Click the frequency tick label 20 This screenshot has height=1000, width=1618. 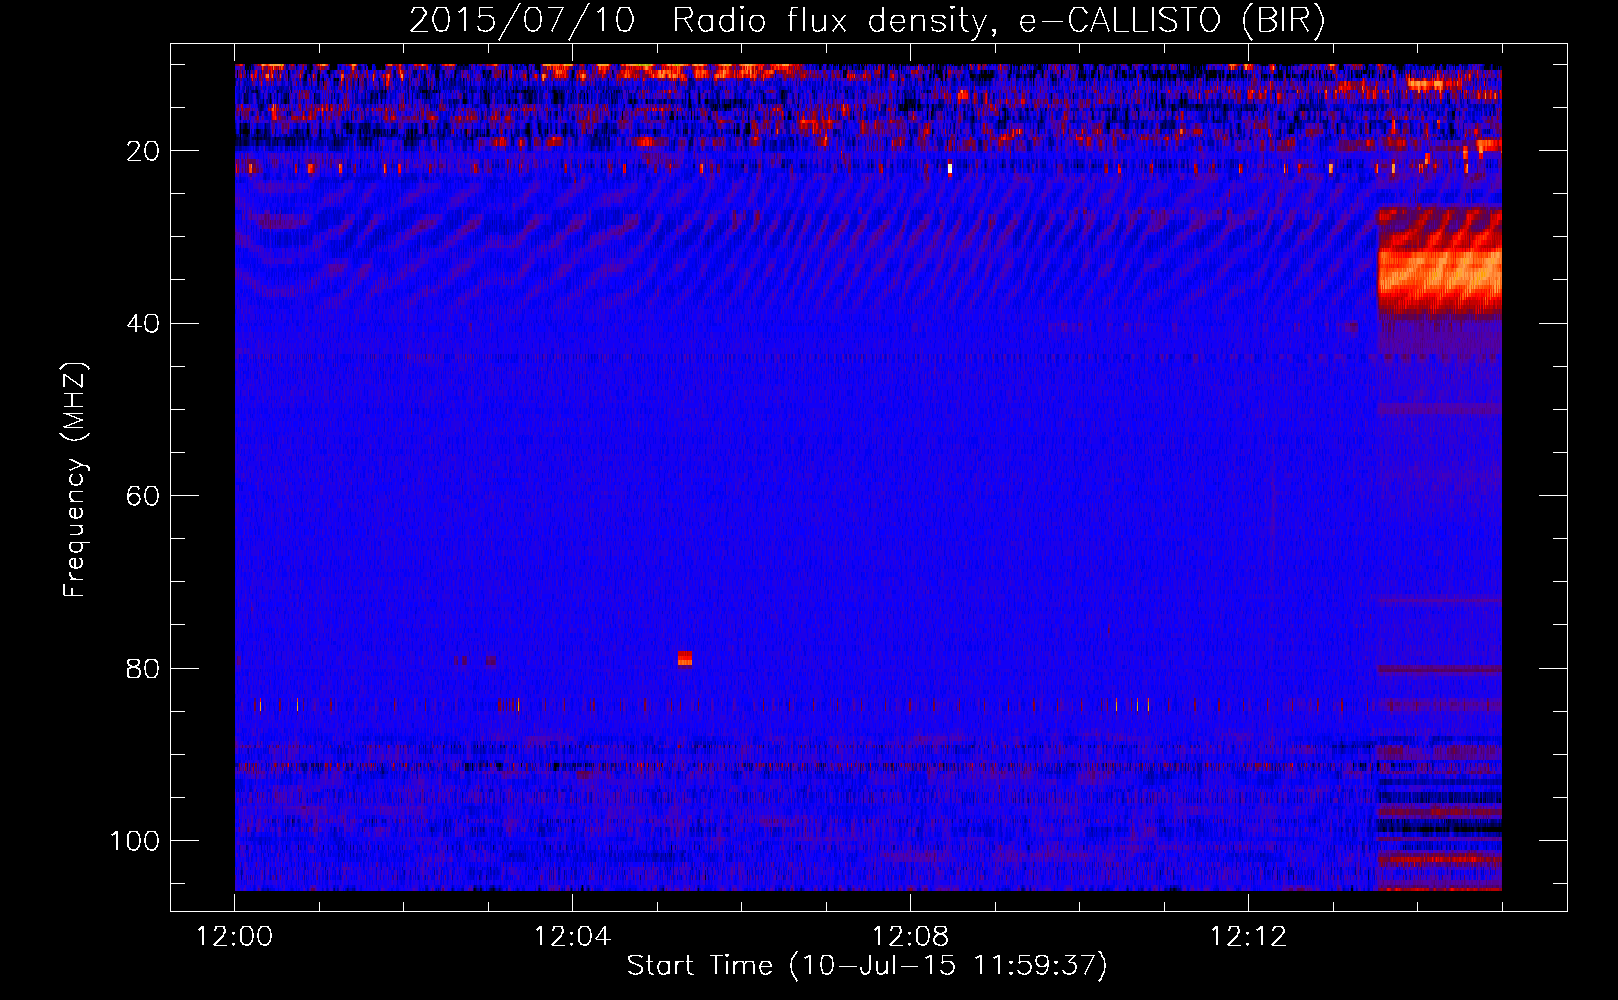tap(144, 151)
